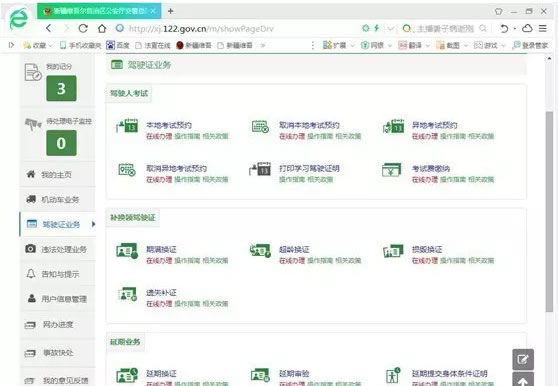
Task: Click 操作指南 under 取消本地考试预约
Action: (320, 136)
